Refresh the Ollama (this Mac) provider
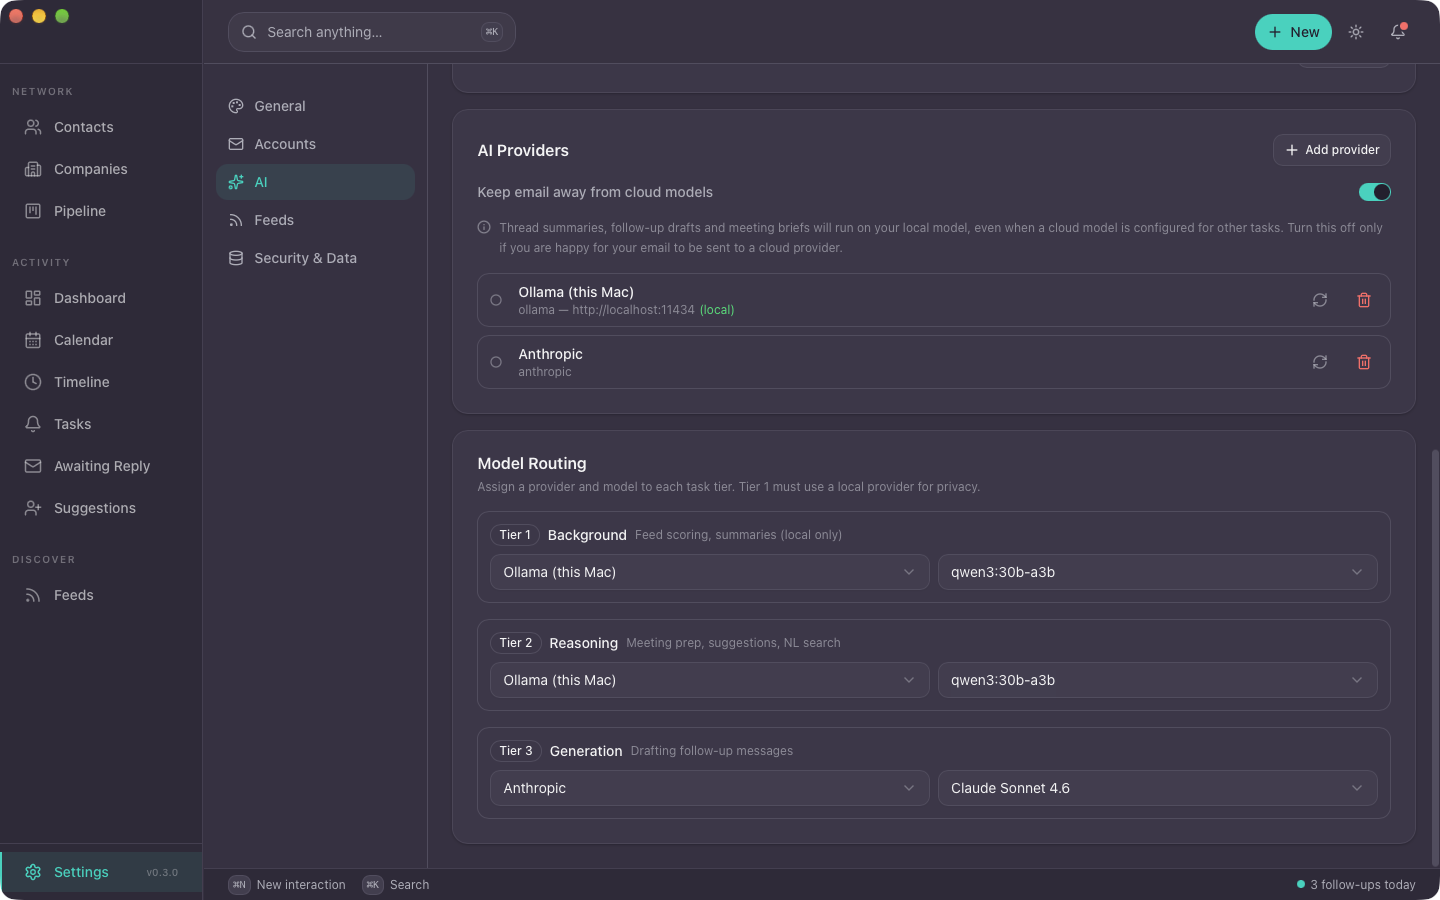 pyautogui.click(x=1320, y=300)
